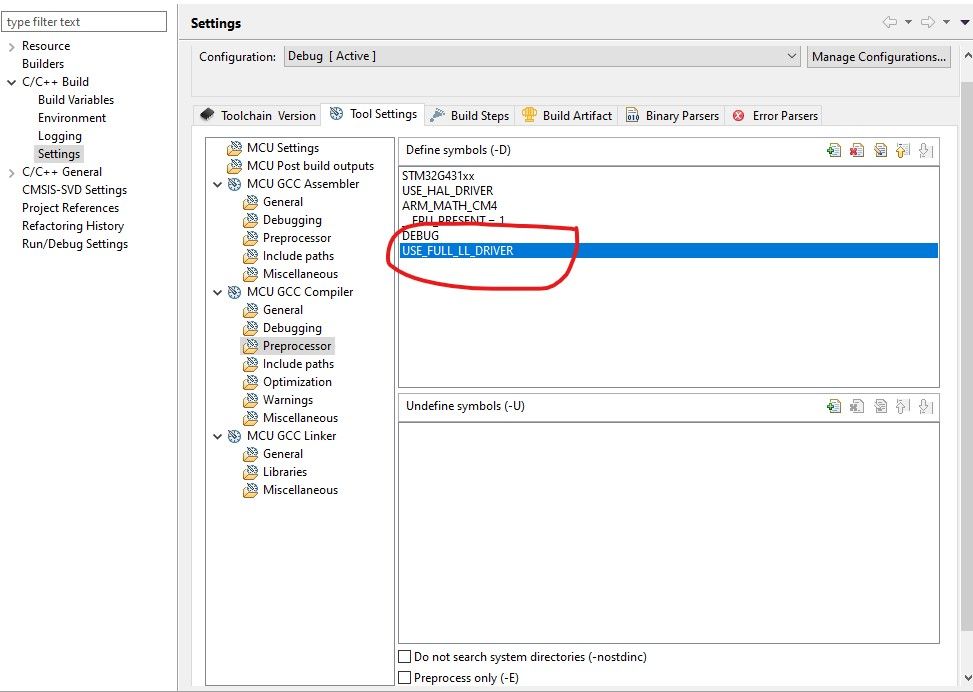Add a new undefine symbol (-U)
This screenshot has width=973, height=692.
pos(834,407)
